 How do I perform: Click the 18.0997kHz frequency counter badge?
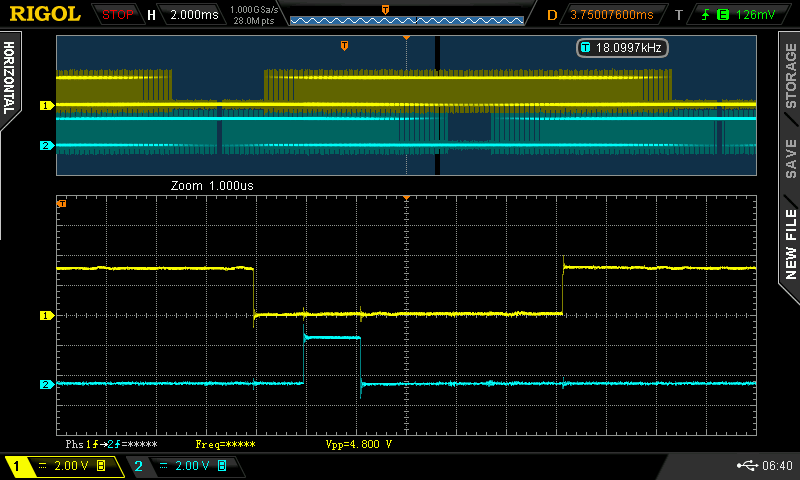622,47
